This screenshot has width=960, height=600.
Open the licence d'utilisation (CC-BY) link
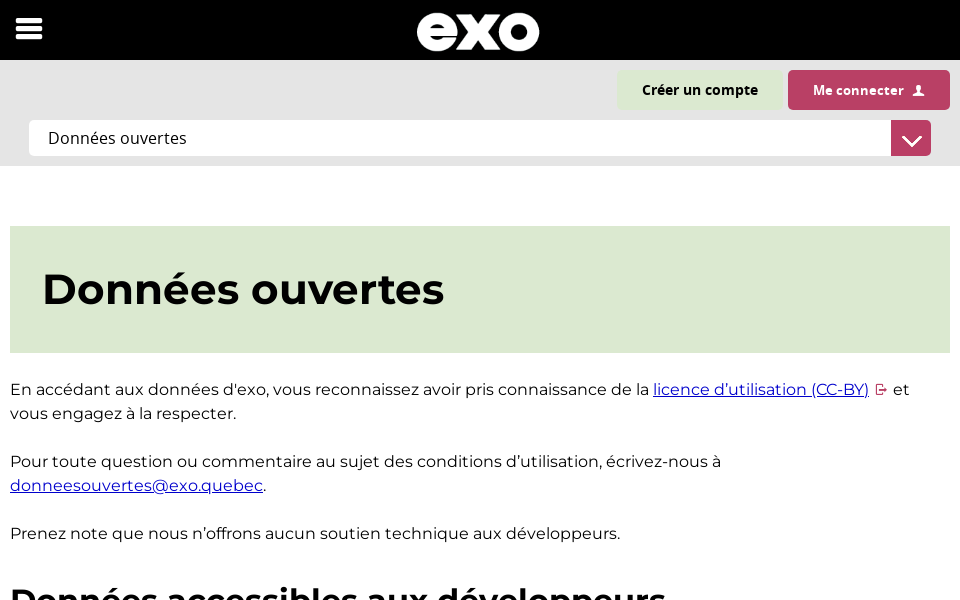tap(760, 390)
